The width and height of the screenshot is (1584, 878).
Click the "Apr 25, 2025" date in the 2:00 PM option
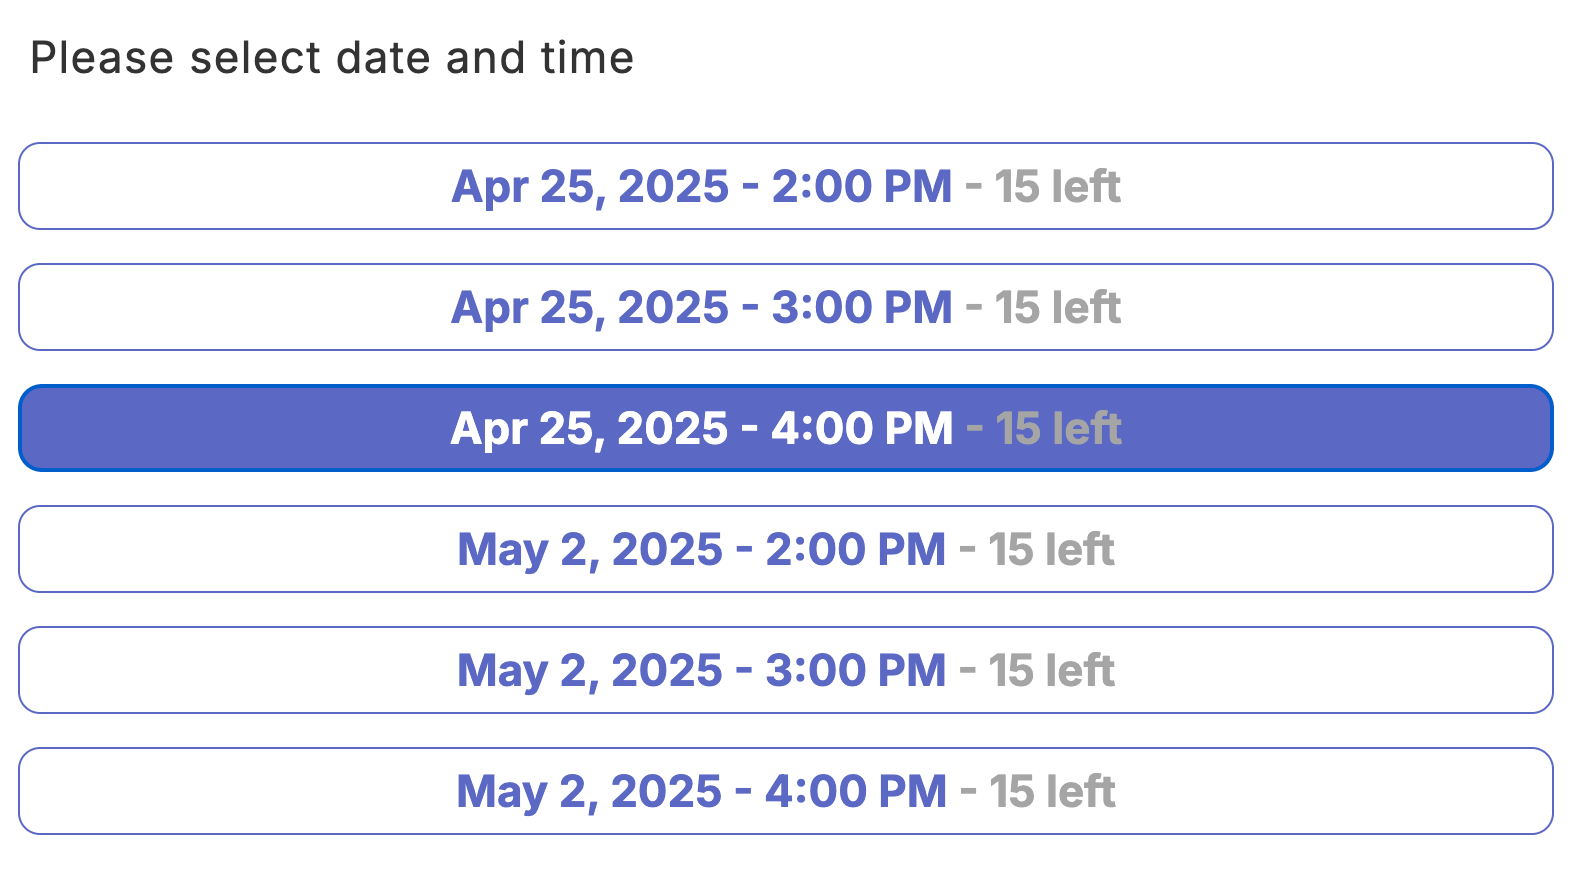click(590, 187)
